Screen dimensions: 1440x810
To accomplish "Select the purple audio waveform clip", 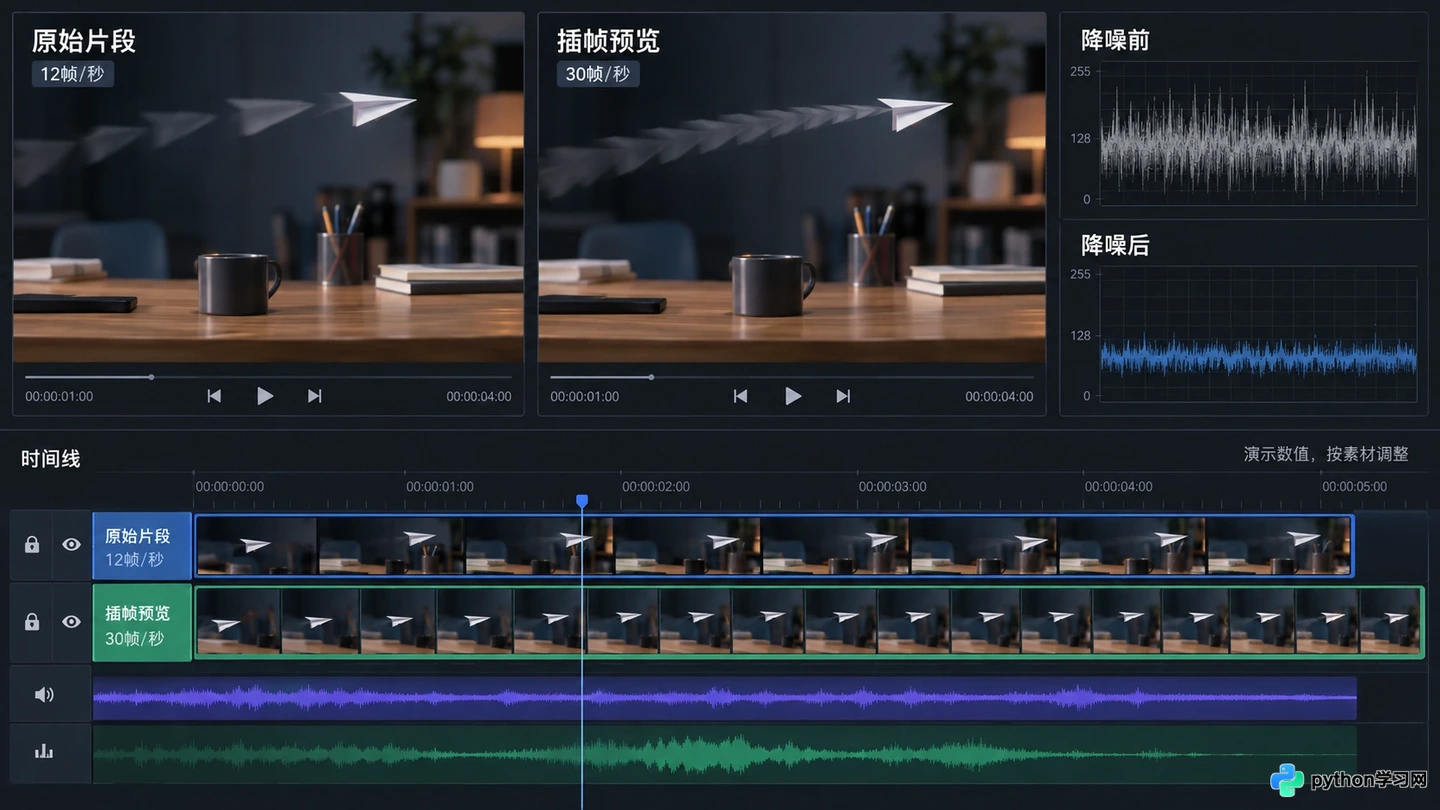I will pos(725,697).
